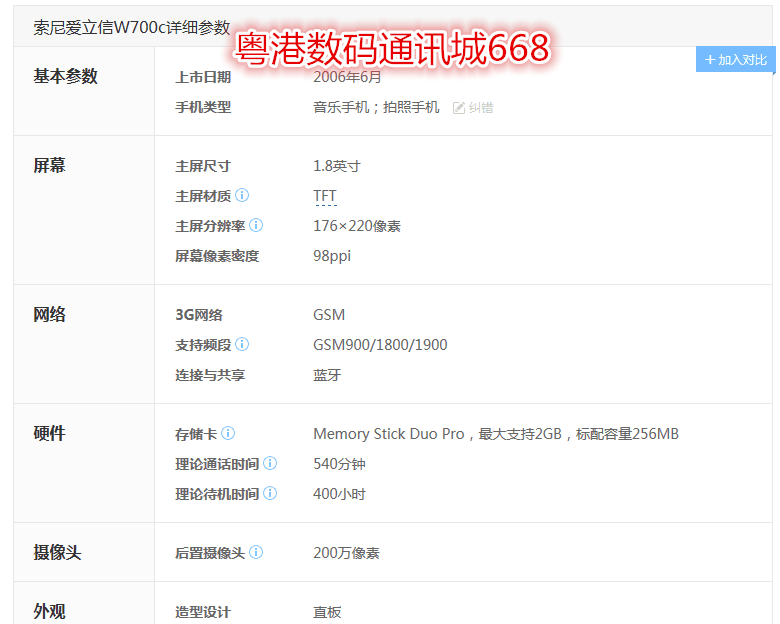The height and width of the screenshot is (624, 780).
Task: Click the 造型设计 label
Action: 203,612
